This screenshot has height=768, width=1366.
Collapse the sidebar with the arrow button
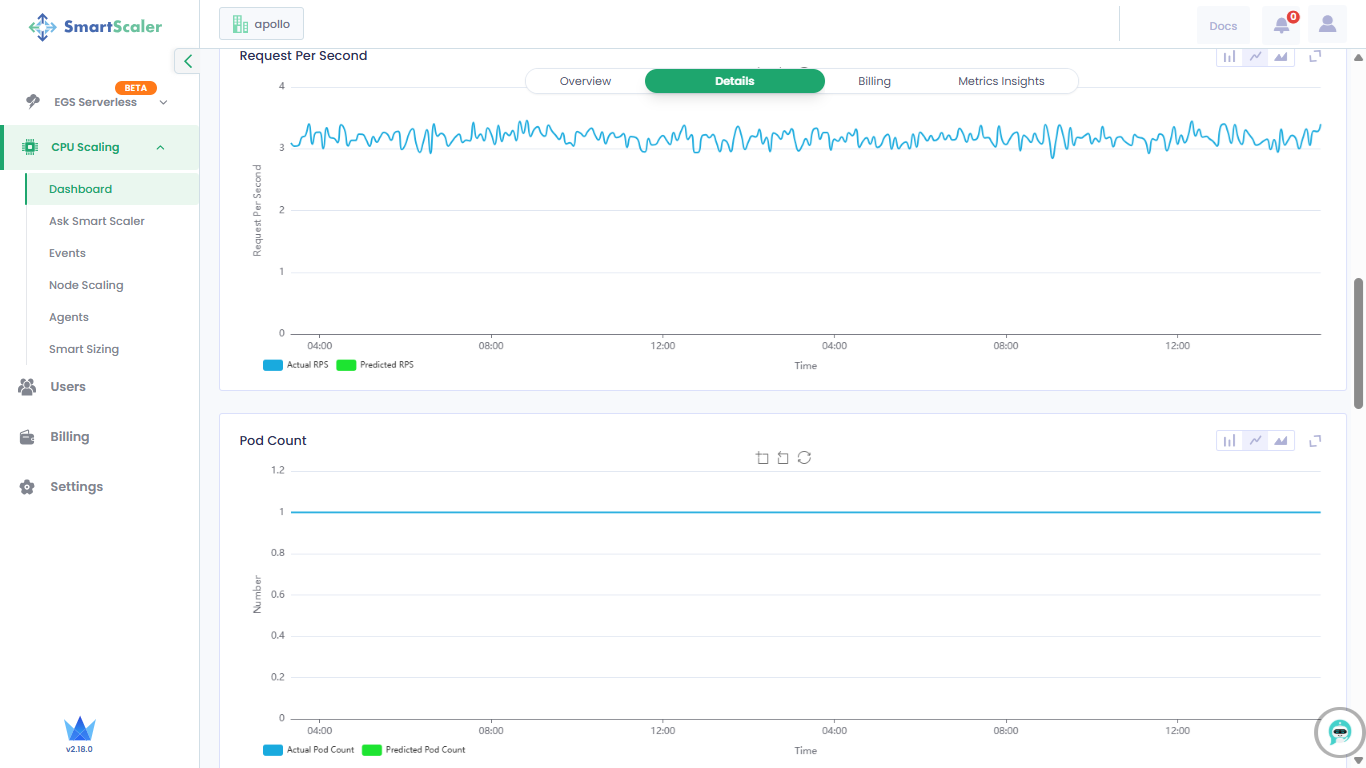pyautogui.click(x=187, y=61)
